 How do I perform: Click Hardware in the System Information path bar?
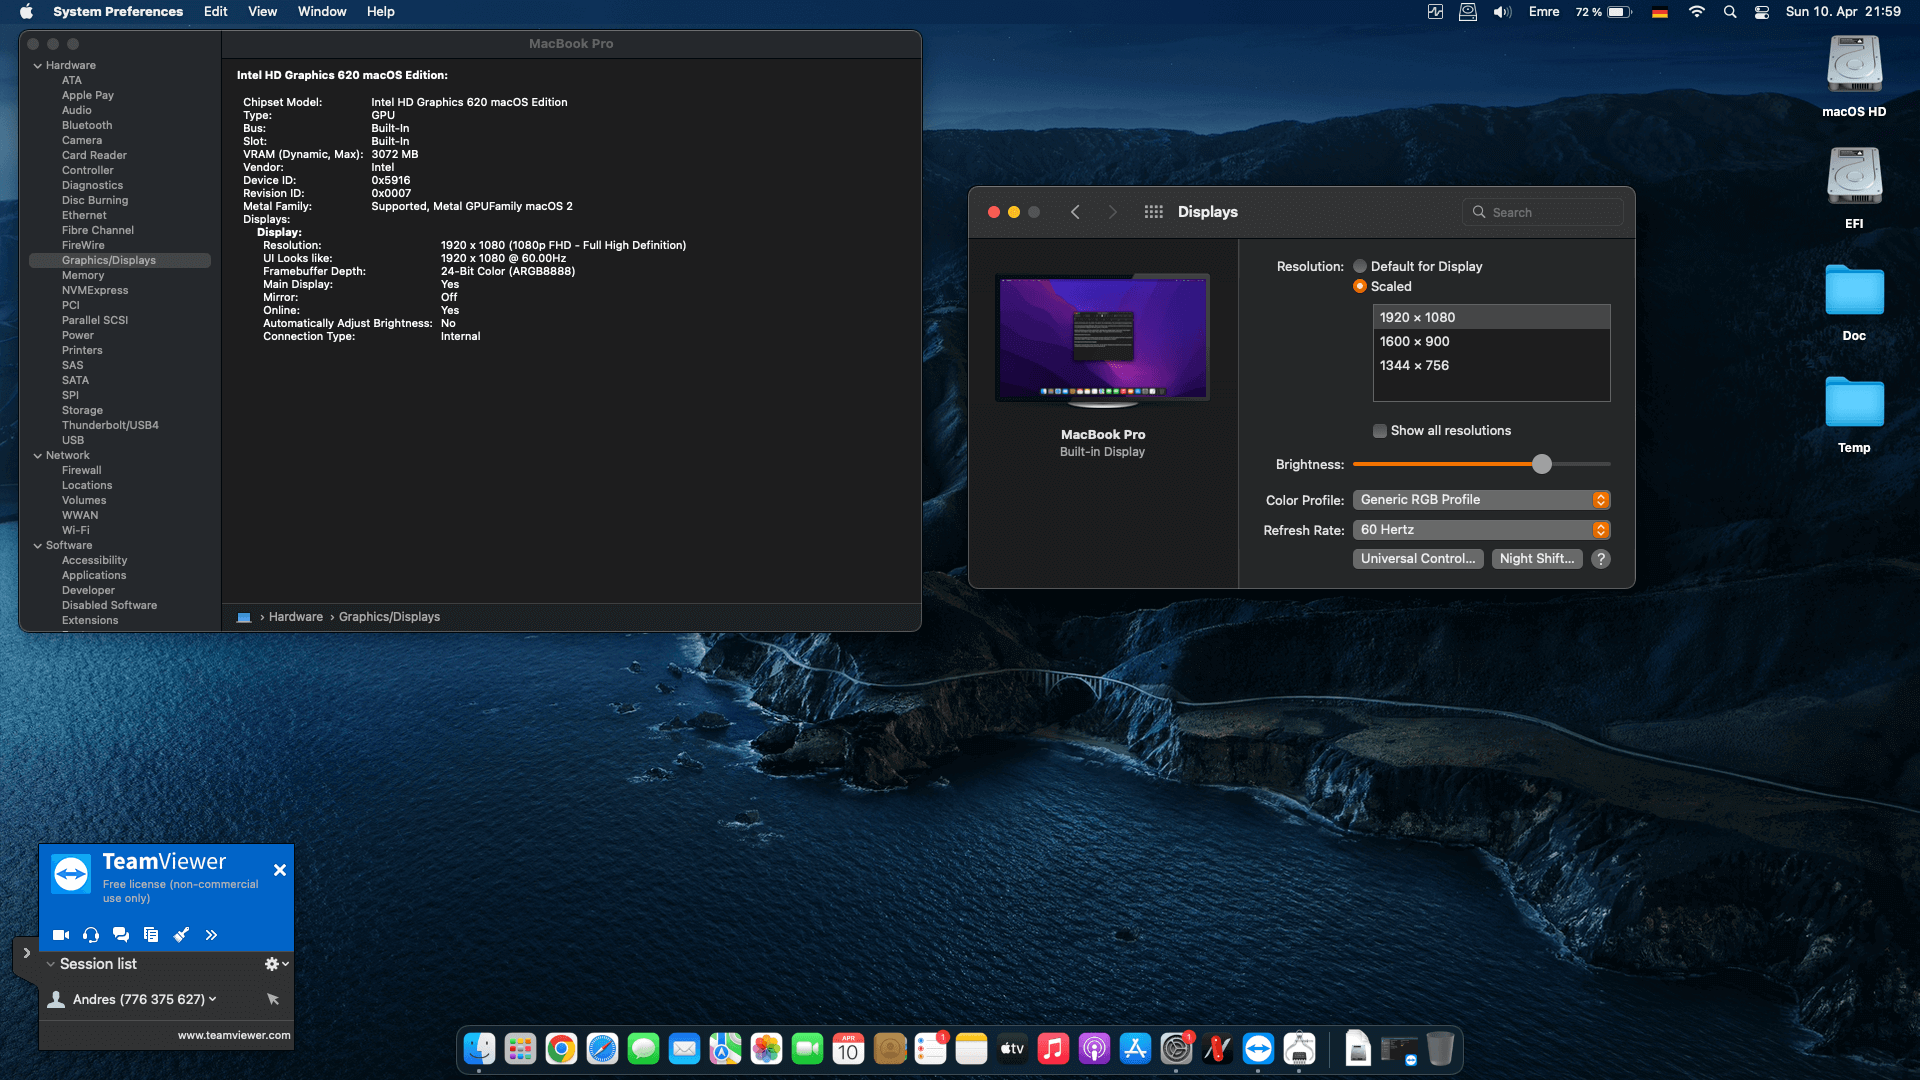click(x=296, y=617)
